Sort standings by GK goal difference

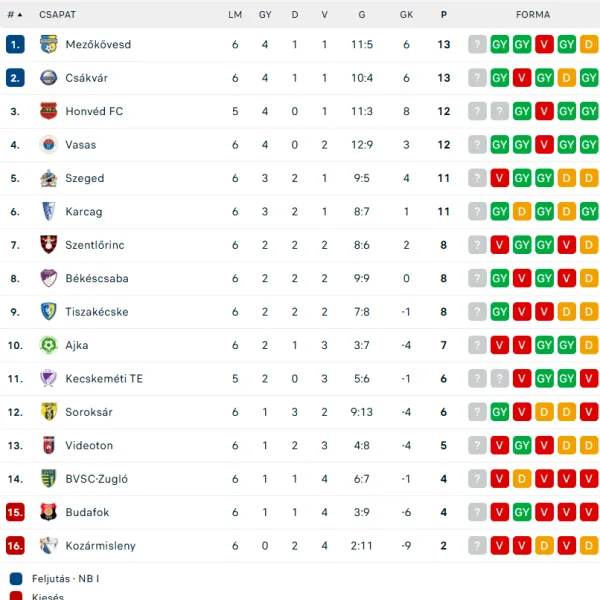coord(406,15)
